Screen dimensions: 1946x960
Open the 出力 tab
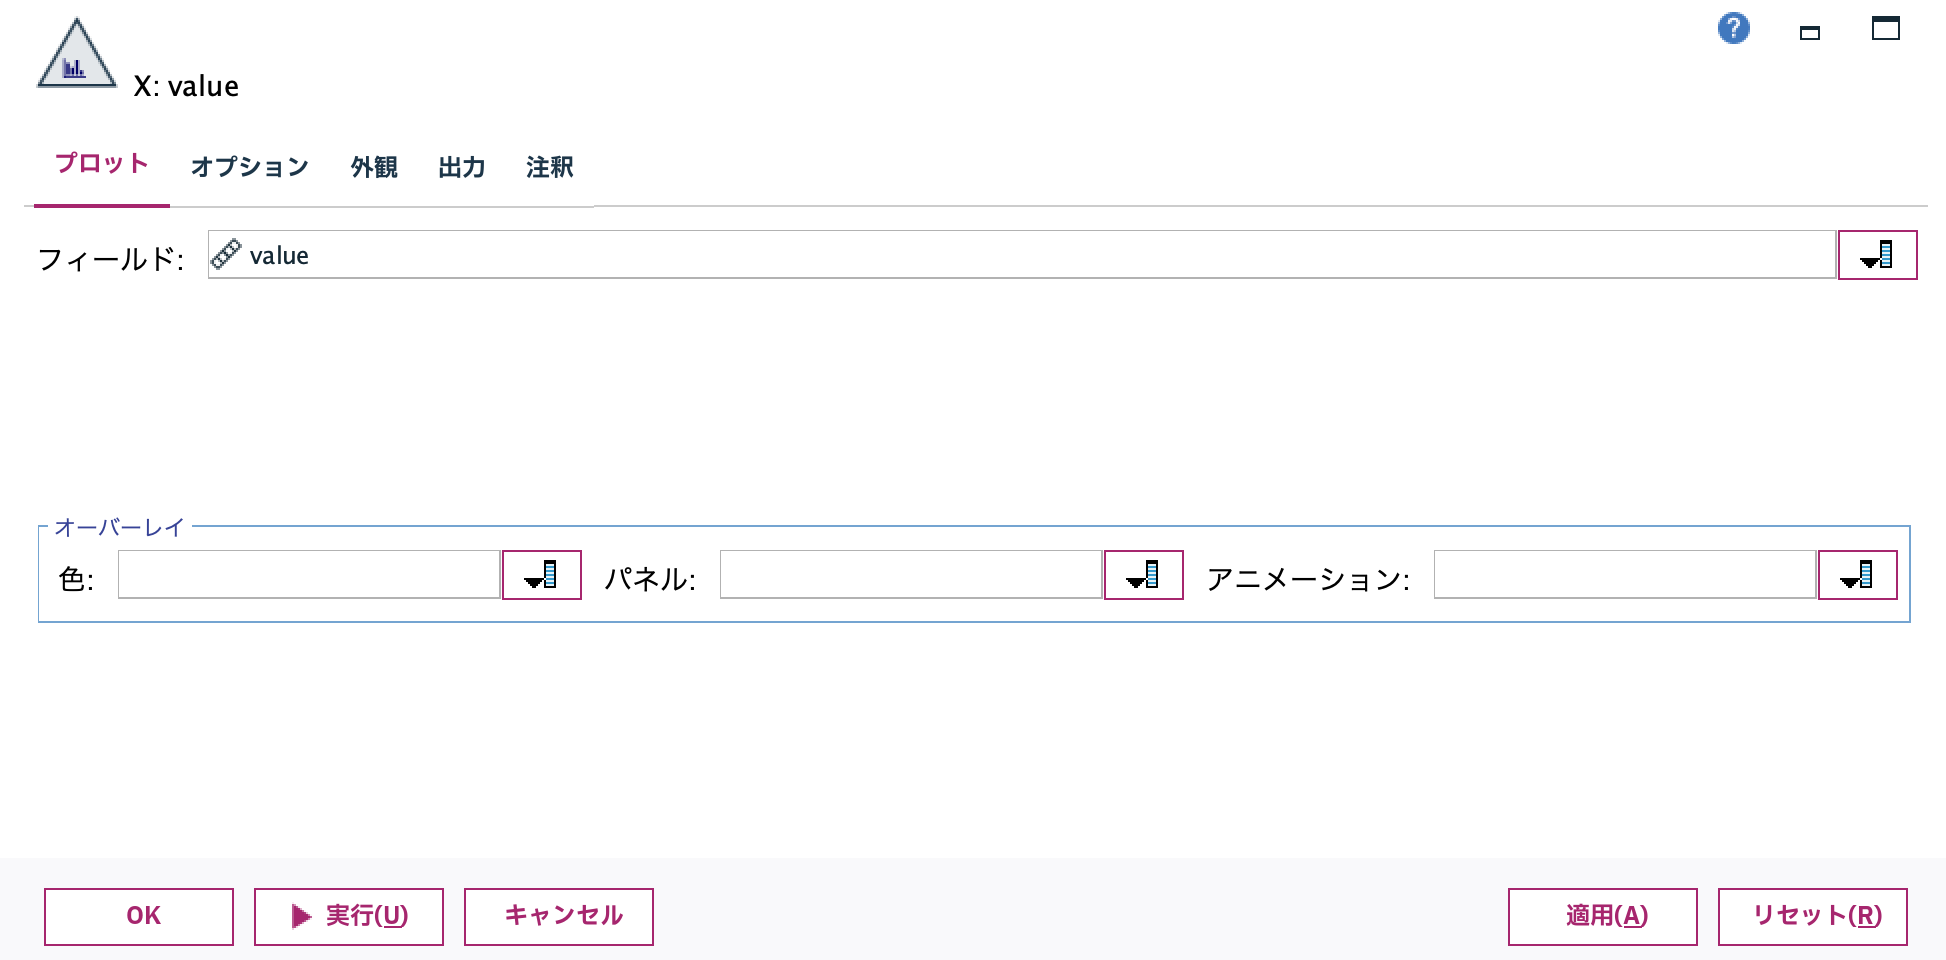461,167
